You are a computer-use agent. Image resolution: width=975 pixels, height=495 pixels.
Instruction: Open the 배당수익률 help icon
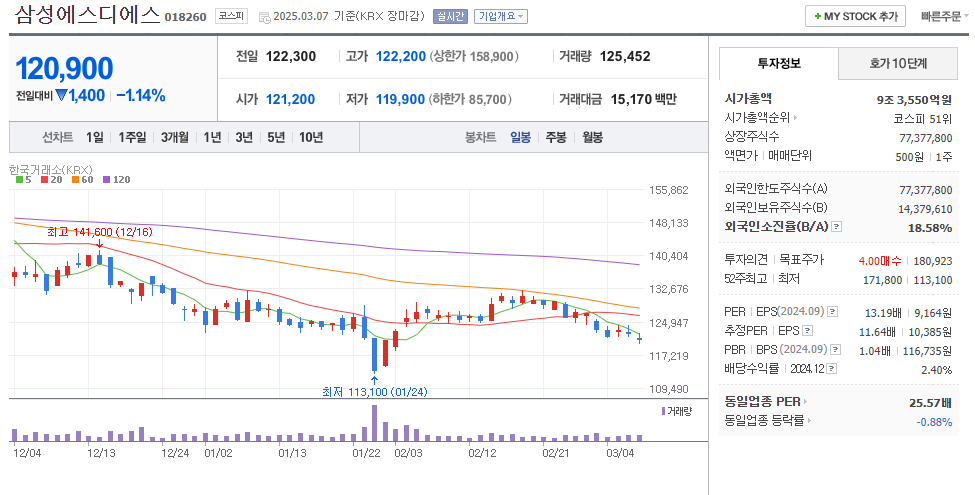click(x=831, y=369)
